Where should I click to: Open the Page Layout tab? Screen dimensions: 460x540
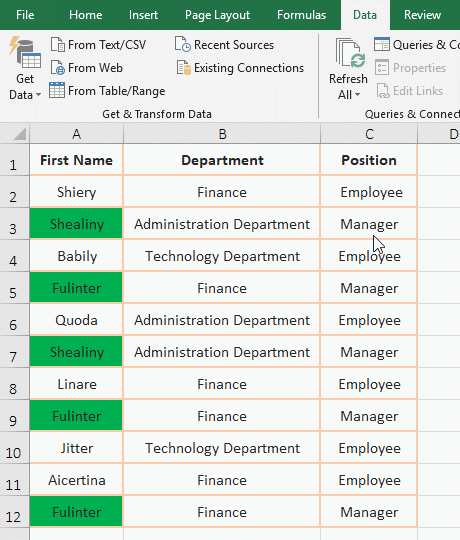point(217,15)
